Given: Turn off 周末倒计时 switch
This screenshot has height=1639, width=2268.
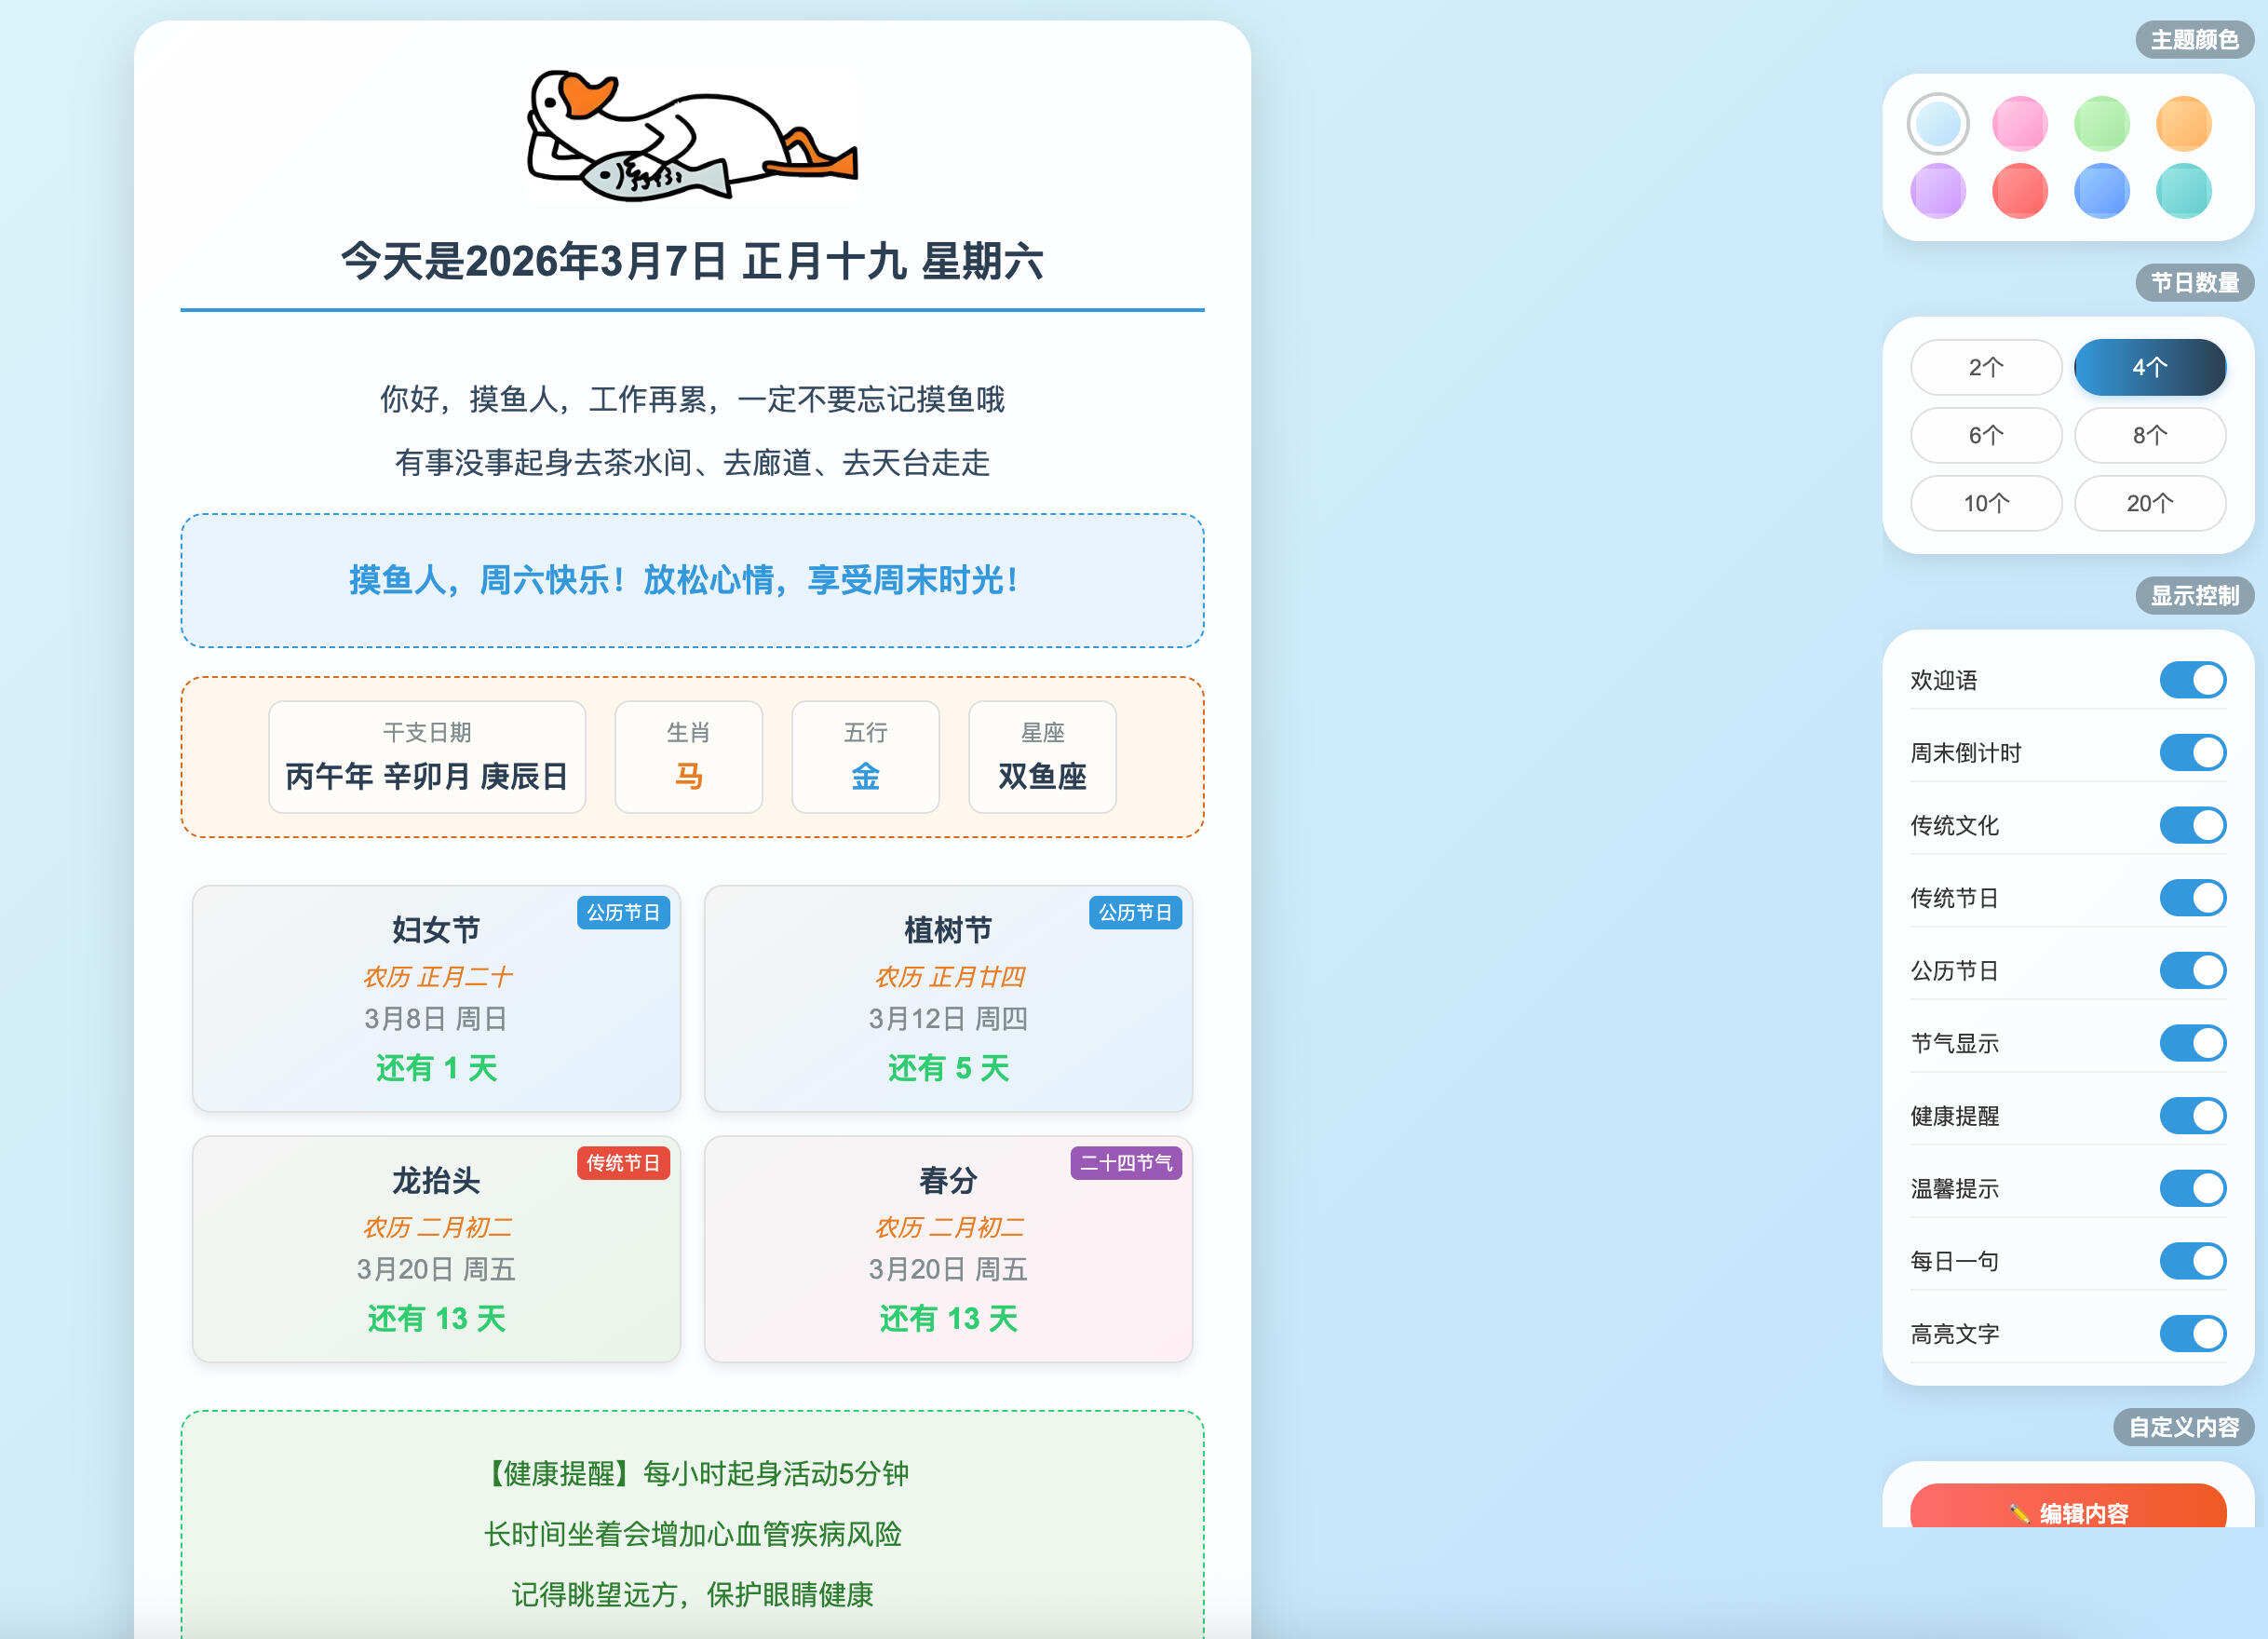Looking at the screenshot, I should click(2193, 752).
